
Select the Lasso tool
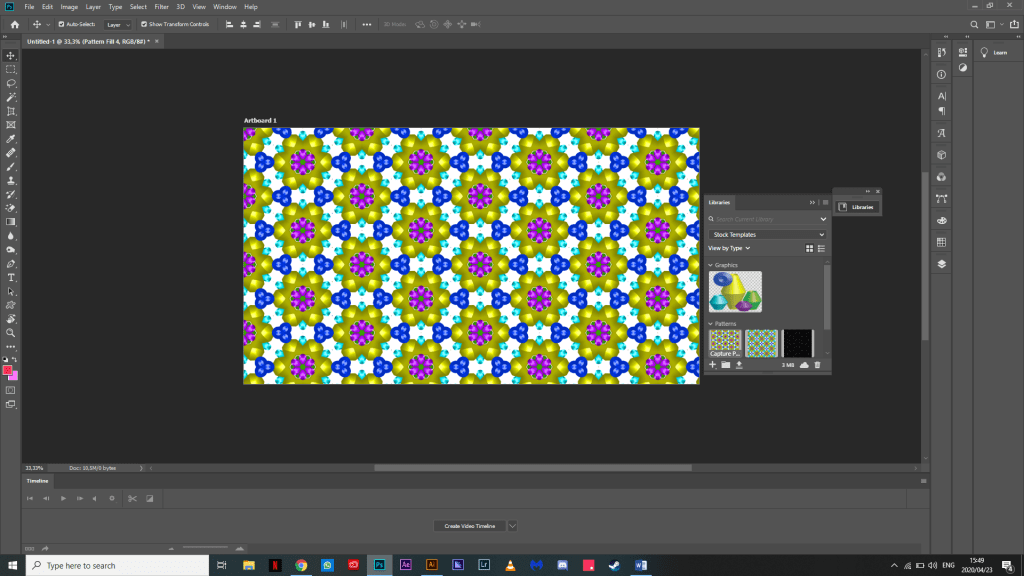(11, 83)
